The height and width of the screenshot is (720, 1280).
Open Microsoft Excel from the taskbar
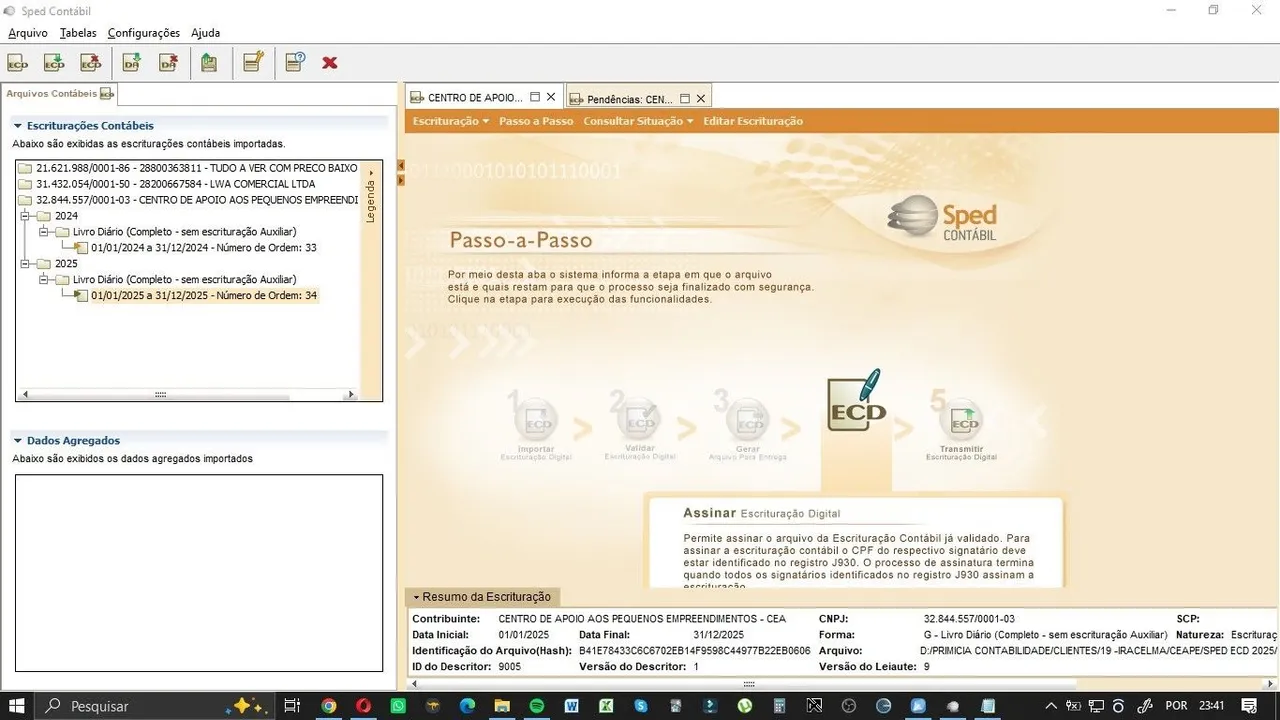[606, 706]
